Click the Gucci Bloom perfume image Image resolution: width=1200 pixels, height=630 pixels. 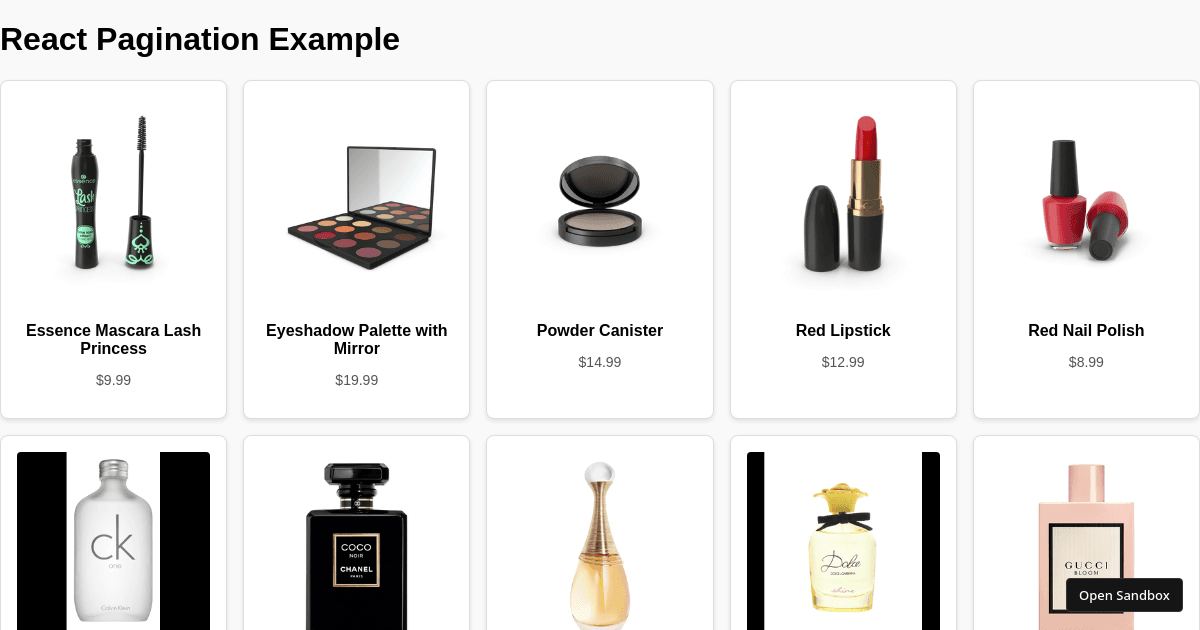(x=1086, y=541)
